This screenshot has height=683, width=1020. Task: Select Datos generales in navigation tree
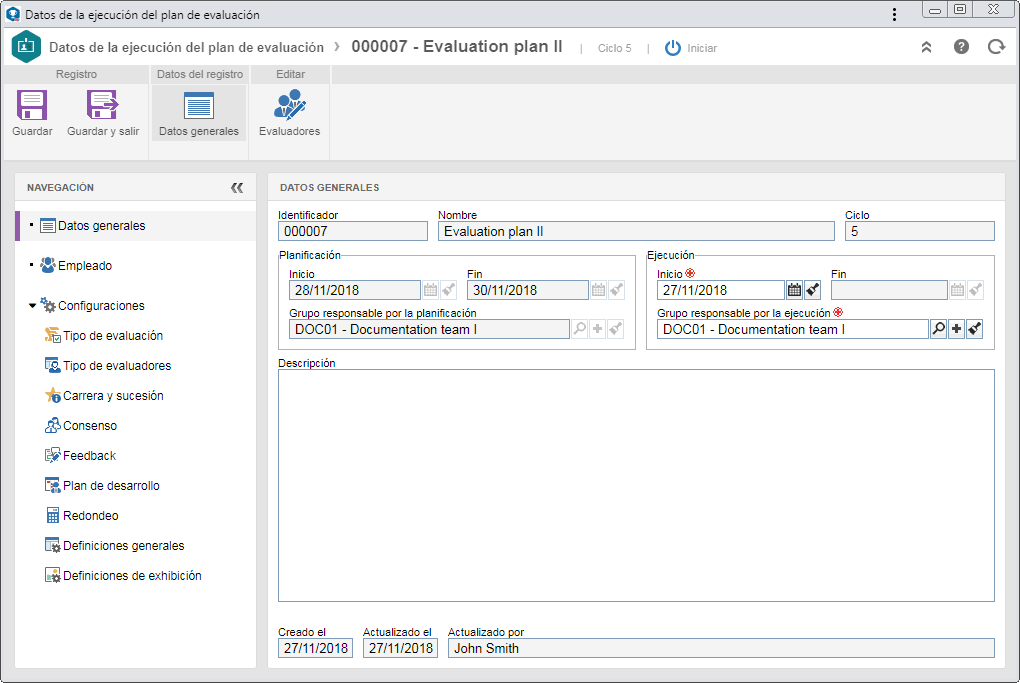pos(136,226)
